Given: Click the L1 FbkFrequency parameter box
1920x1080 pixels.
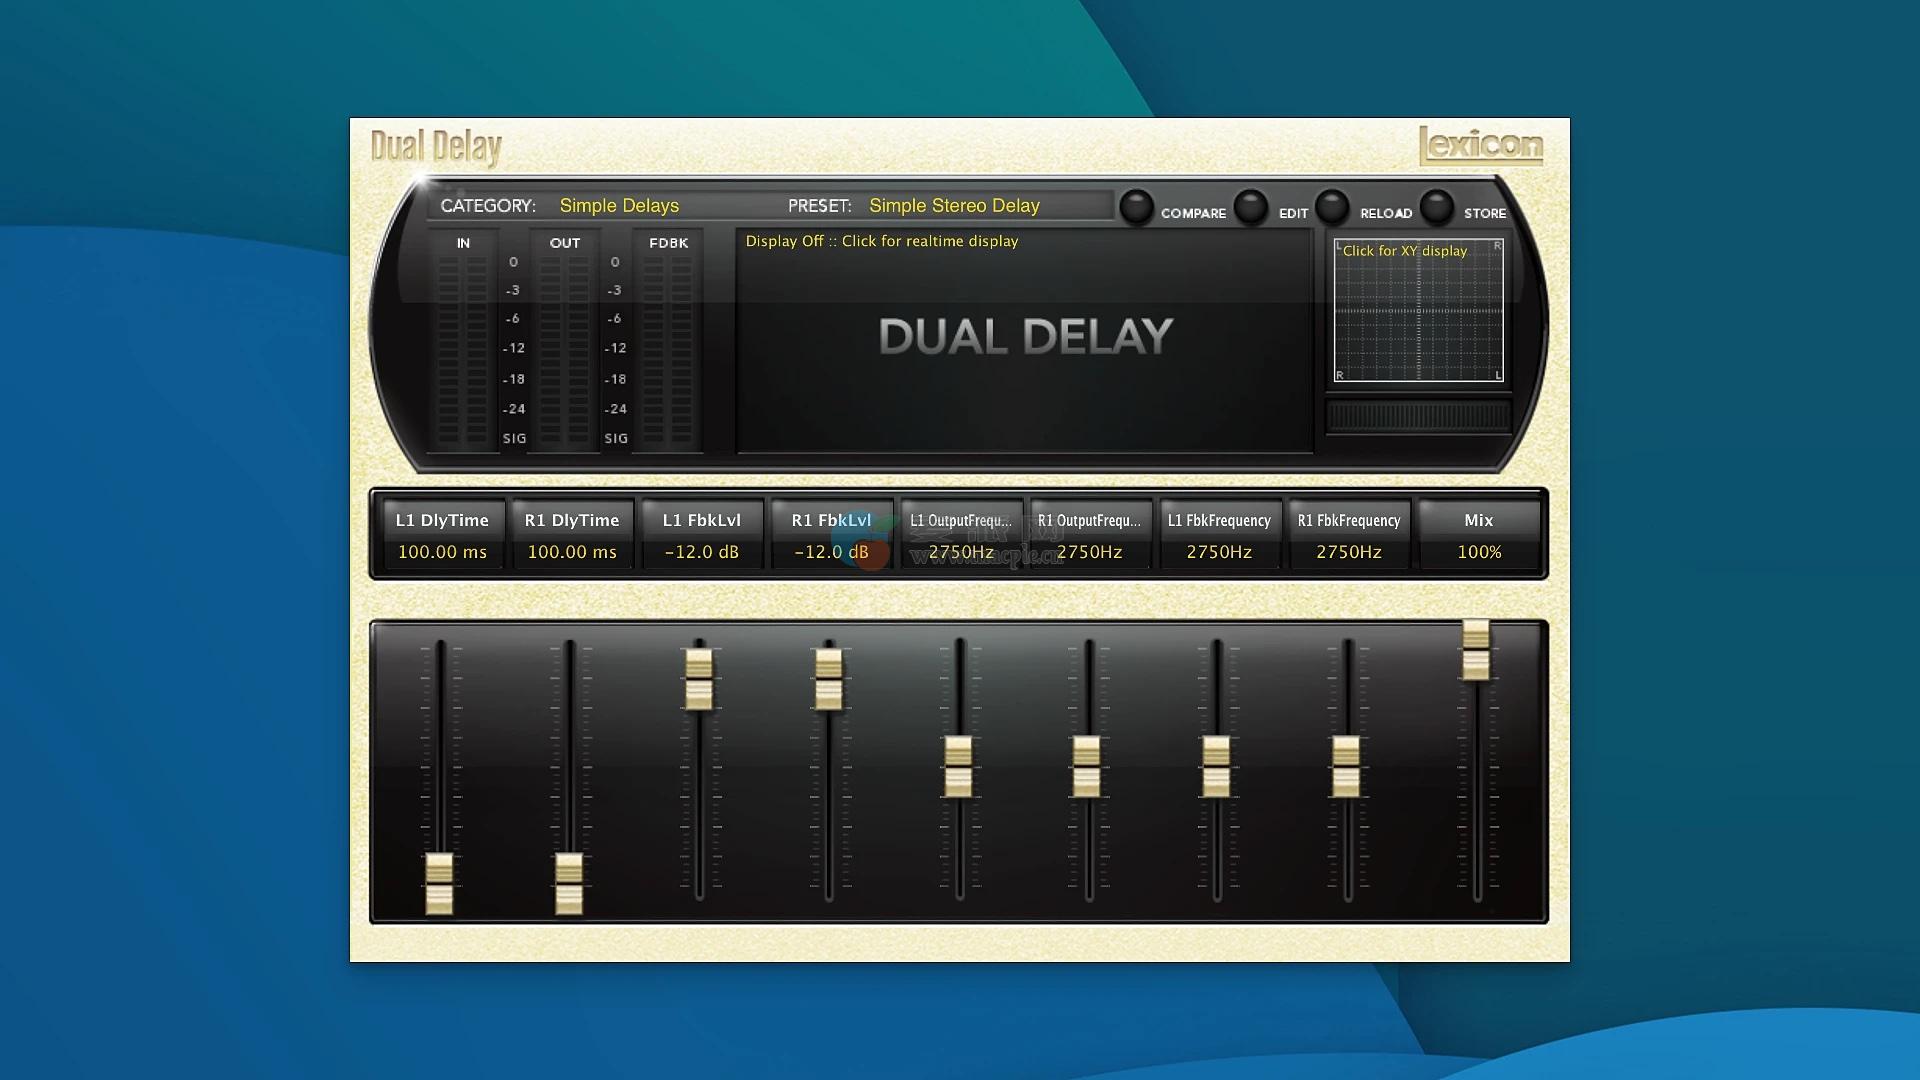Looking at the screenshot, I should 1219,535.
